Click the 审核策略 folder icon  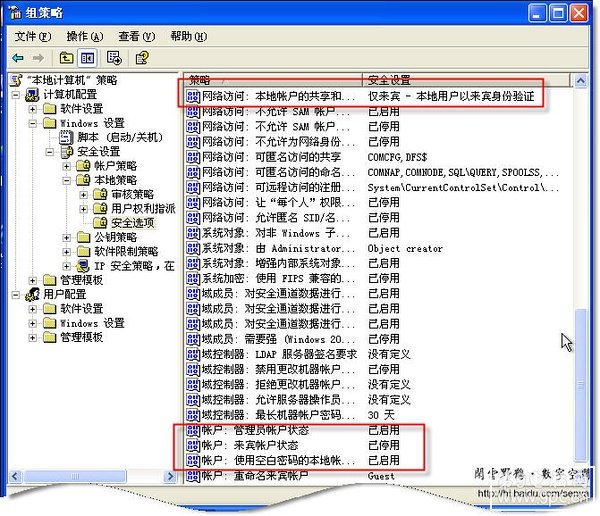(100, 194)
